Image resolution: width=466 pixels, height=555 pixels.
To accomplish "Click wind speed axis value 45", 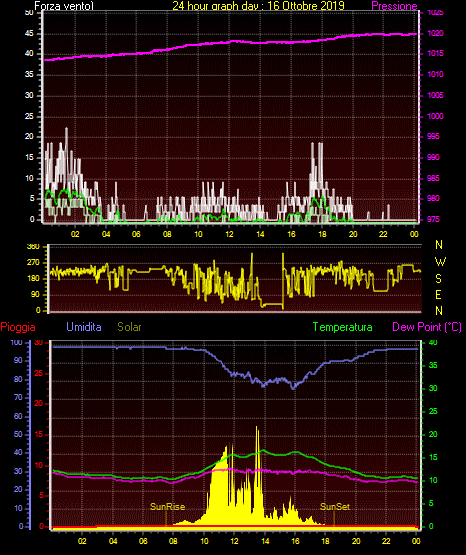I will pos(29,34).
